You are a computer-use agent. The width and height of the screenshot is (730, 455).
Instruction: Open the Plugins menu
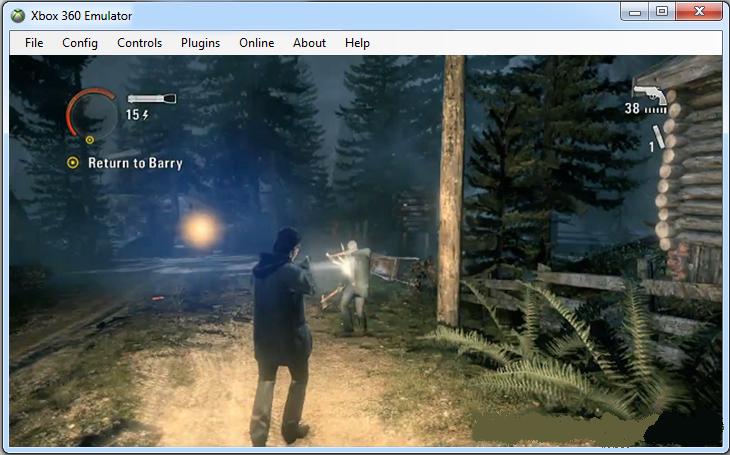[200, 43]
